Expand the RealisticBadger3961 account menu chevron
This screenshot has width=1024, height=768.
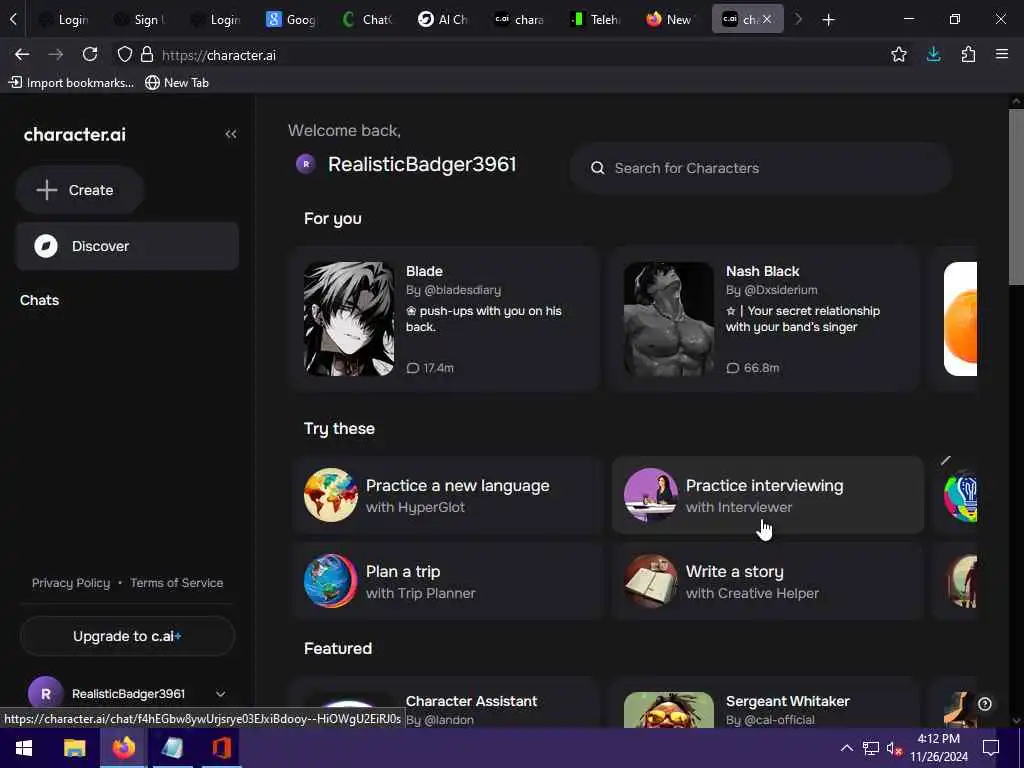click(x=221, y=694)
